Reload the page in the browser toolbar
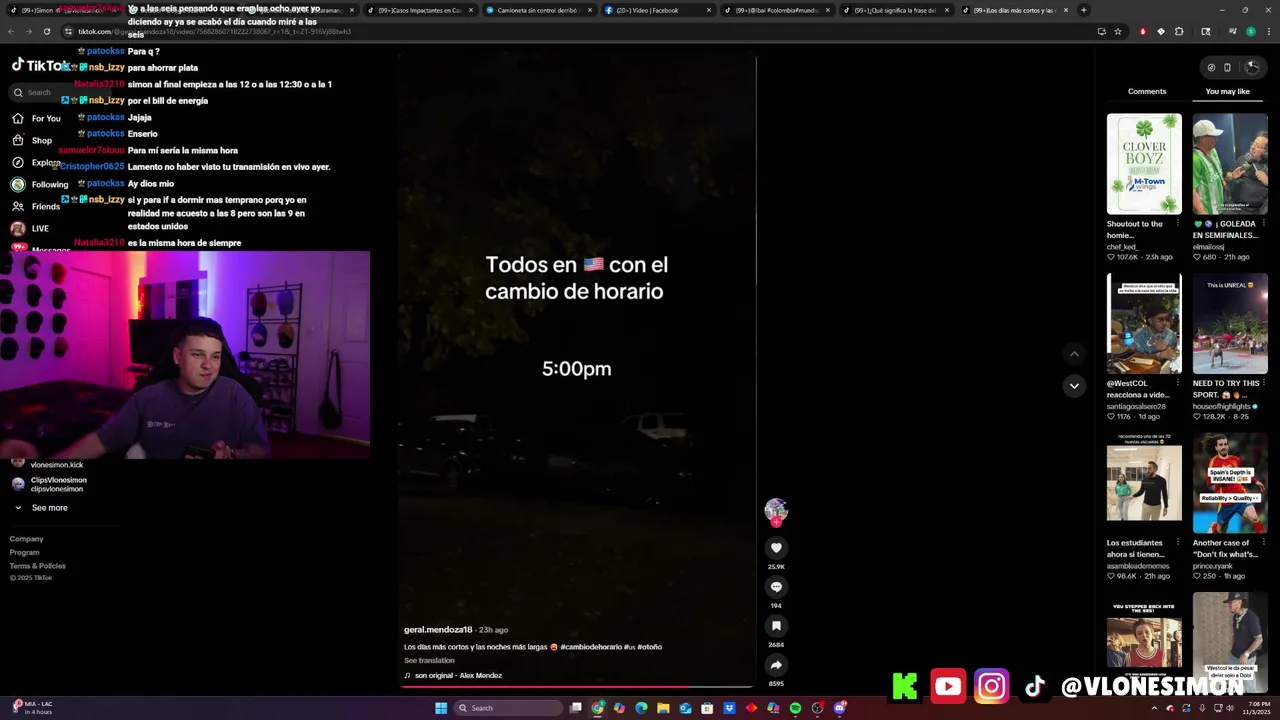This screenshot has width=1280, height=720. coord(46,31)
